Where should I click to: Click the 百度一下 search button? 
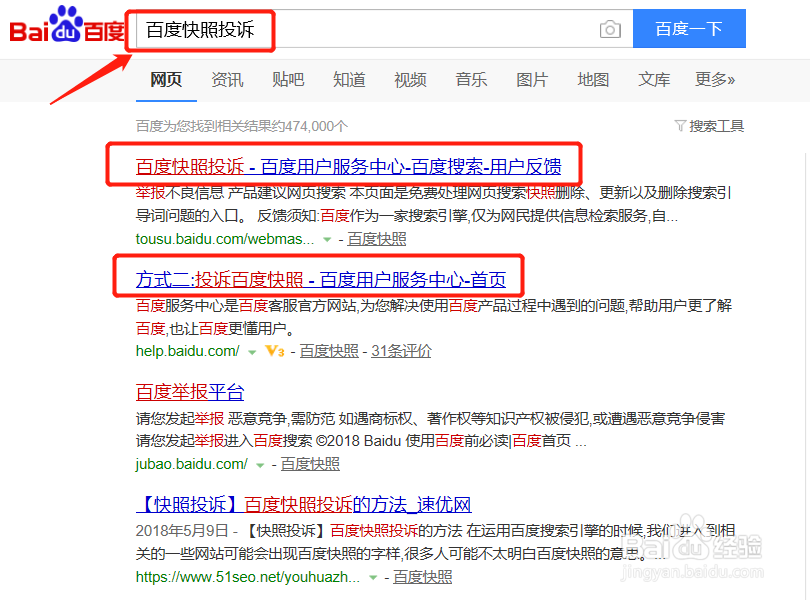689,28
